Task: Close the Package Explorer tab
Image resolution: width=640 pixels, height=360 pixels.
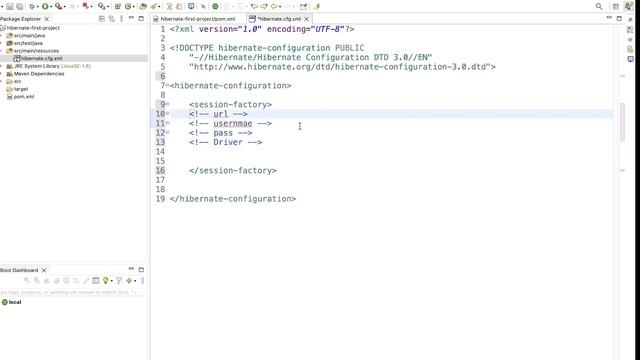Action: pos(47,19)
